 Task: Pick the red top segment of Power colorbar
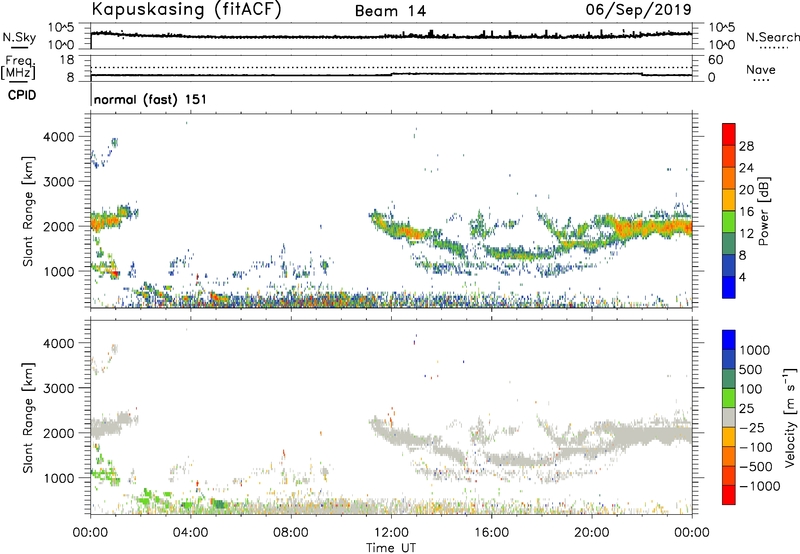coord(729,134)
